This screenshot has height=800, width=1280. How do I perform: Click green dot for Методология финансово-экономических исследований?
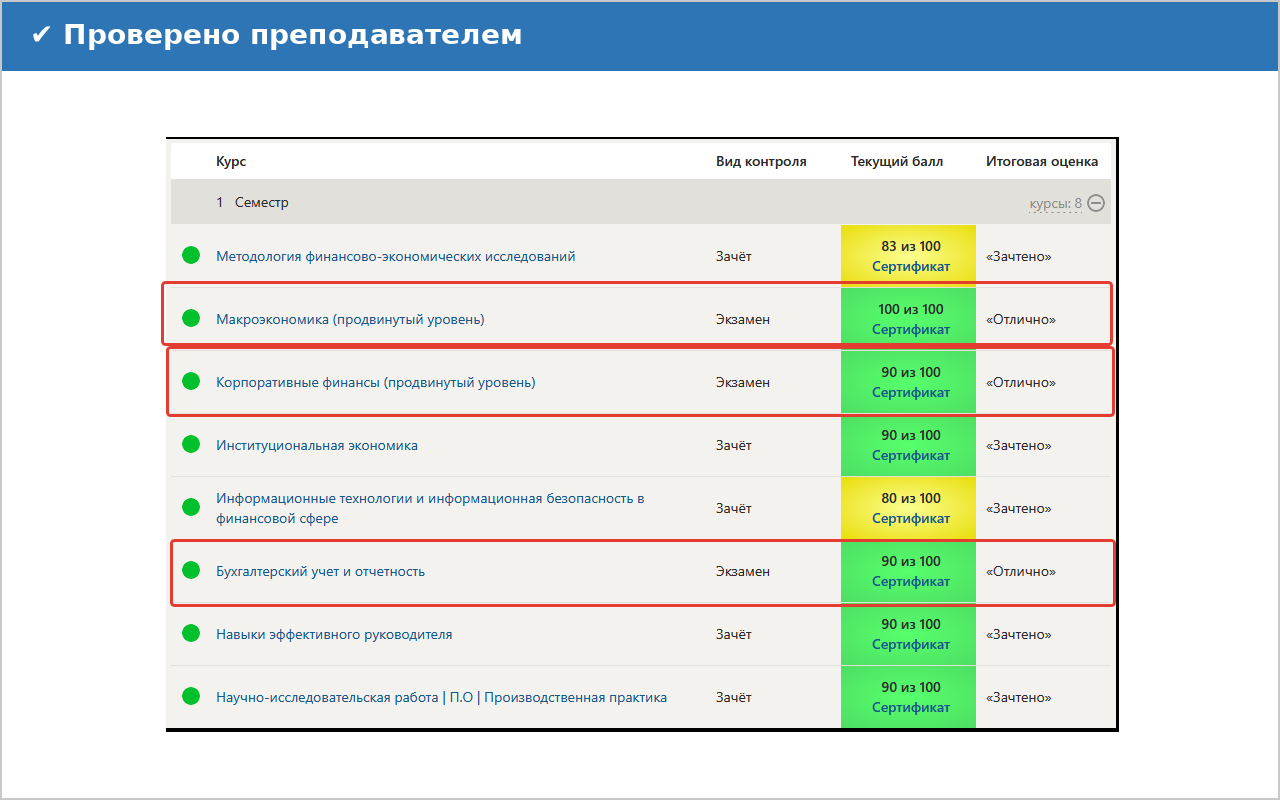(x=191, y=256)
